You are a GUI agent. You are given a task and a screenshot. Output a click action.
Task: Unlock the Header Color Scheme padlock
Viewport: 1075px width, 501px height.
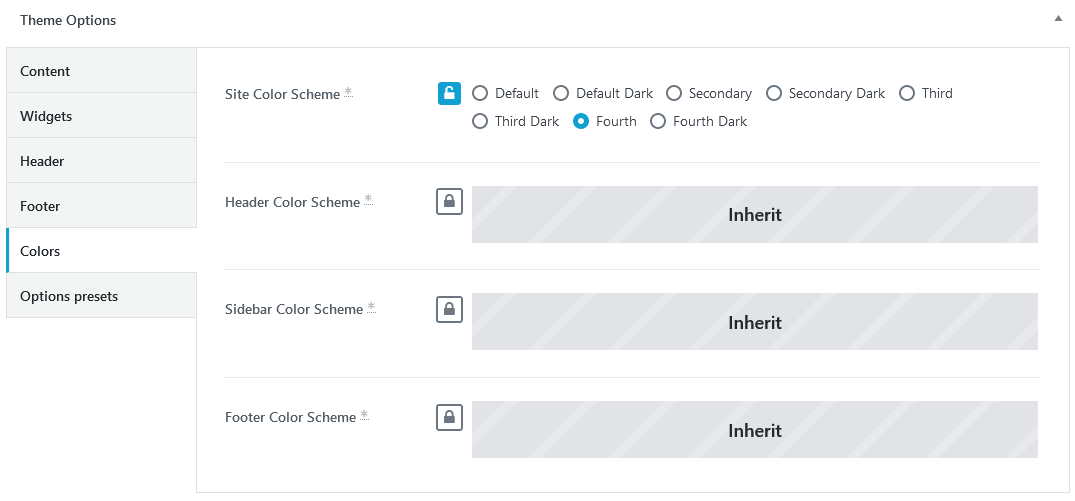pos(449,201)
